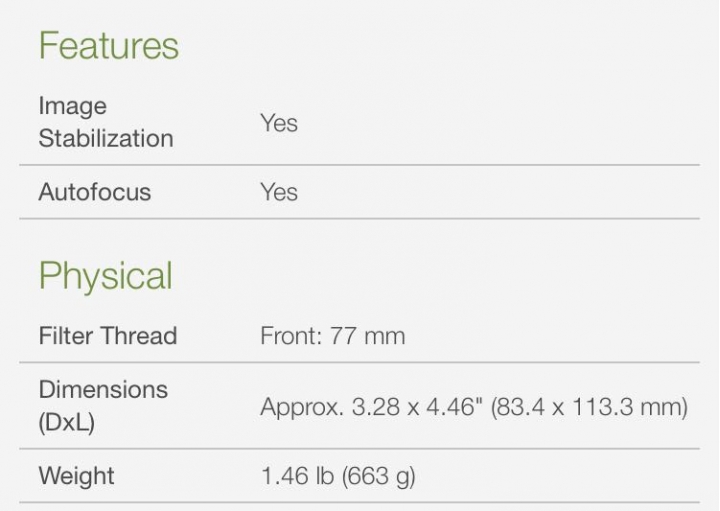This screenshot has width=720, height=511.
Task: Click the word Stabilization
Action: pos(106,138)
